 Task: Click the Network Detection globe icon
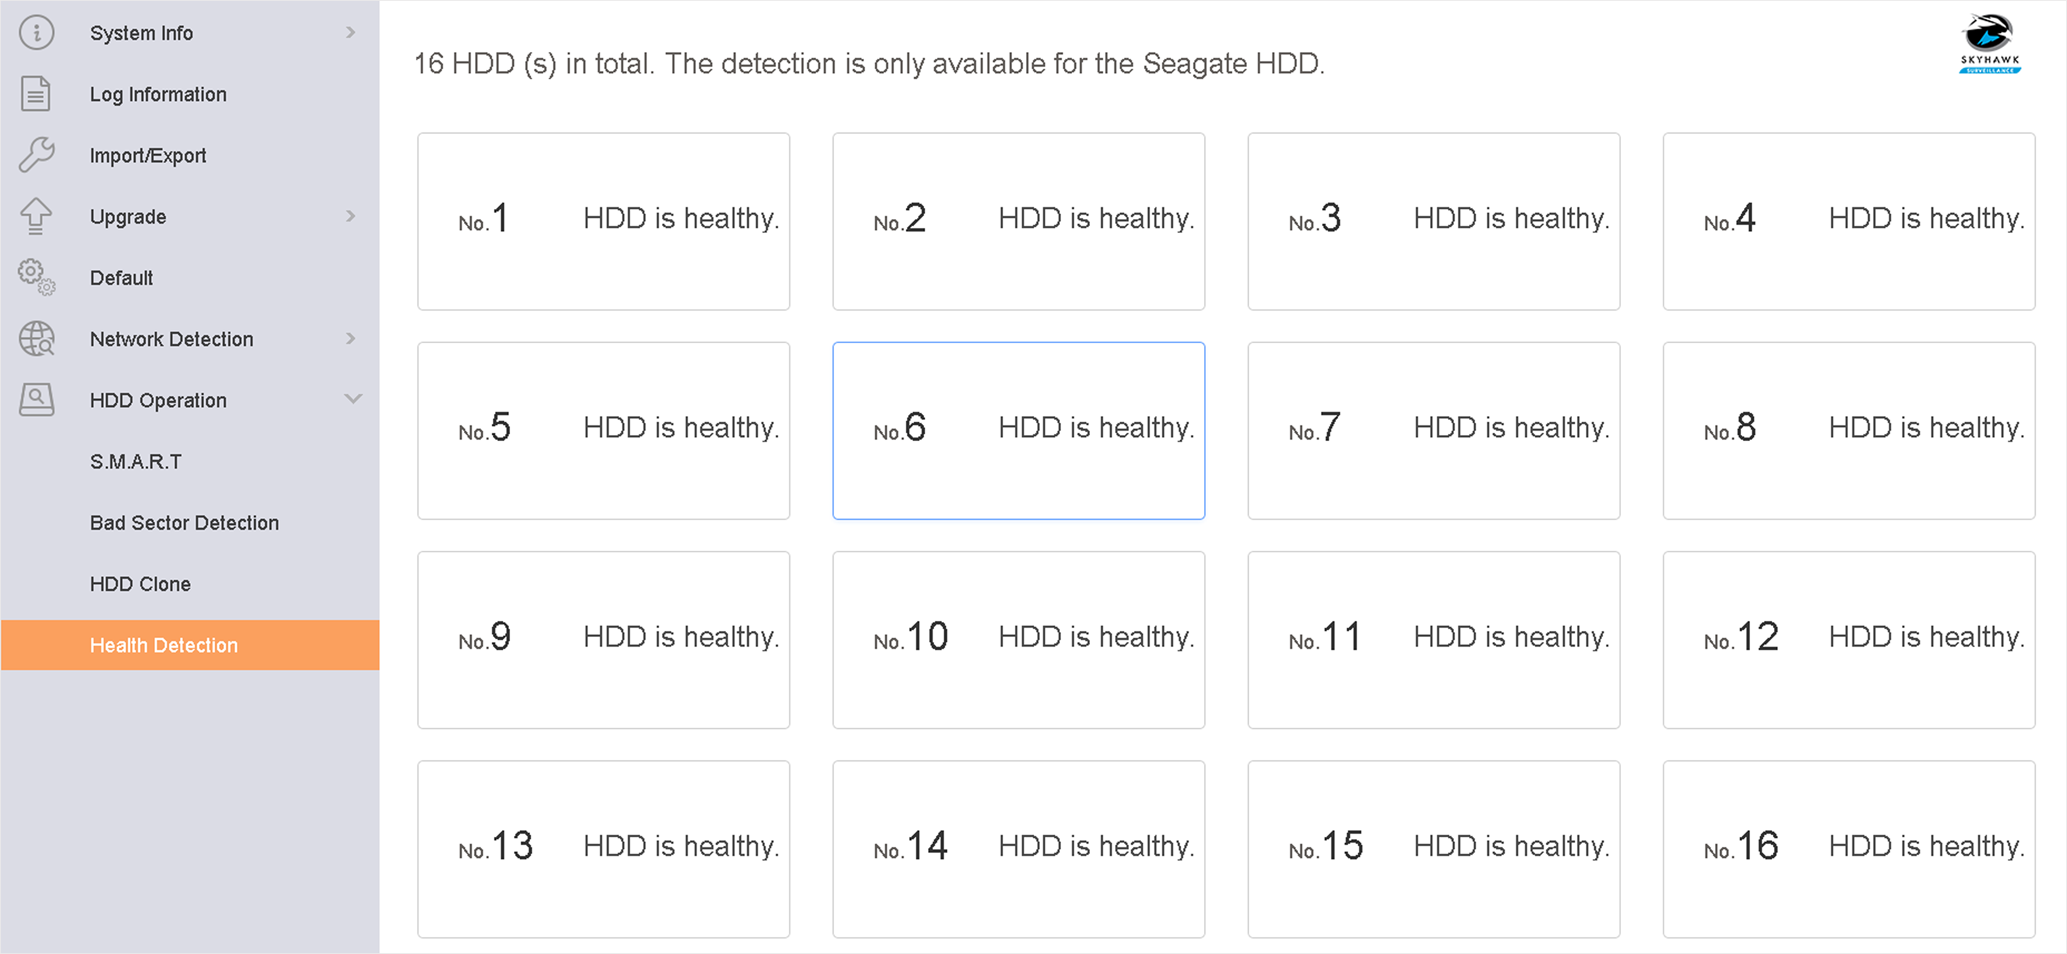point(37,339)
